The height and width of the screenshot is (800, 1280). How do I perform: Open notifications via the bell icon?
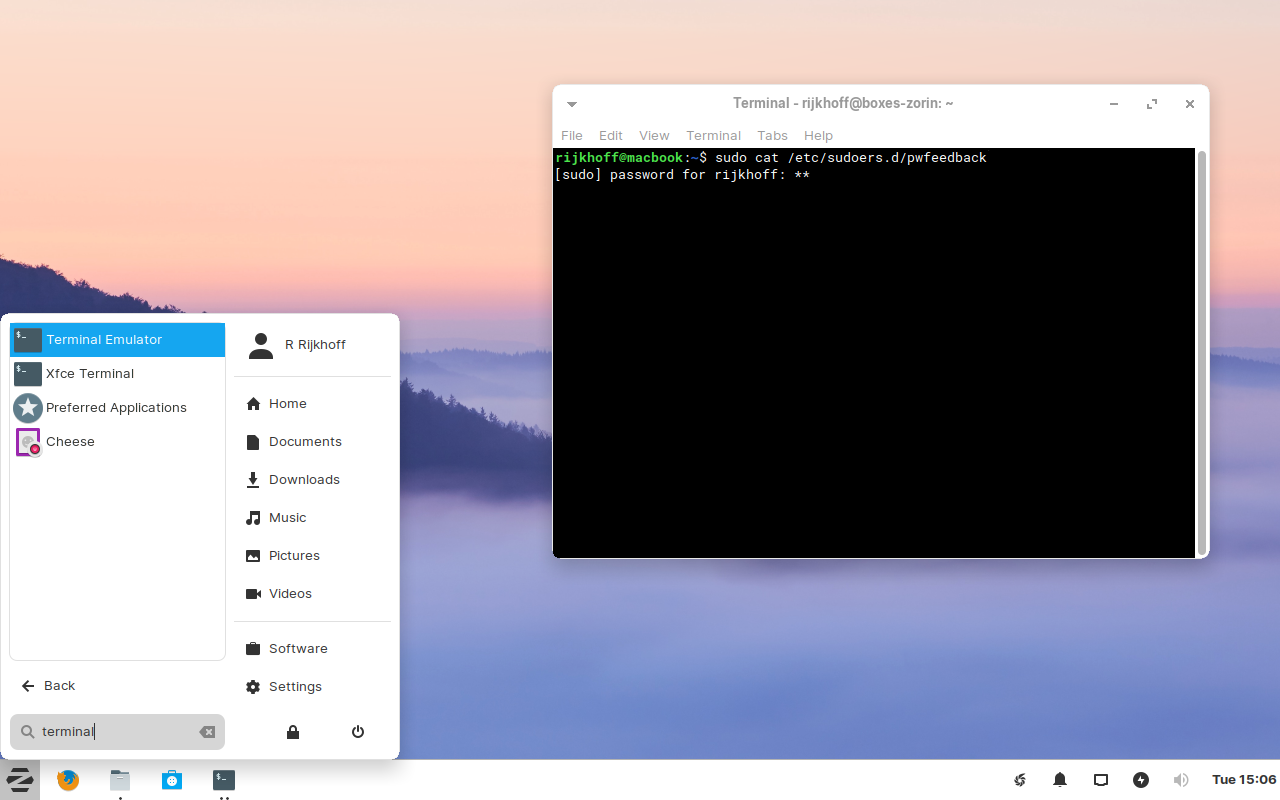[1060, 780]
